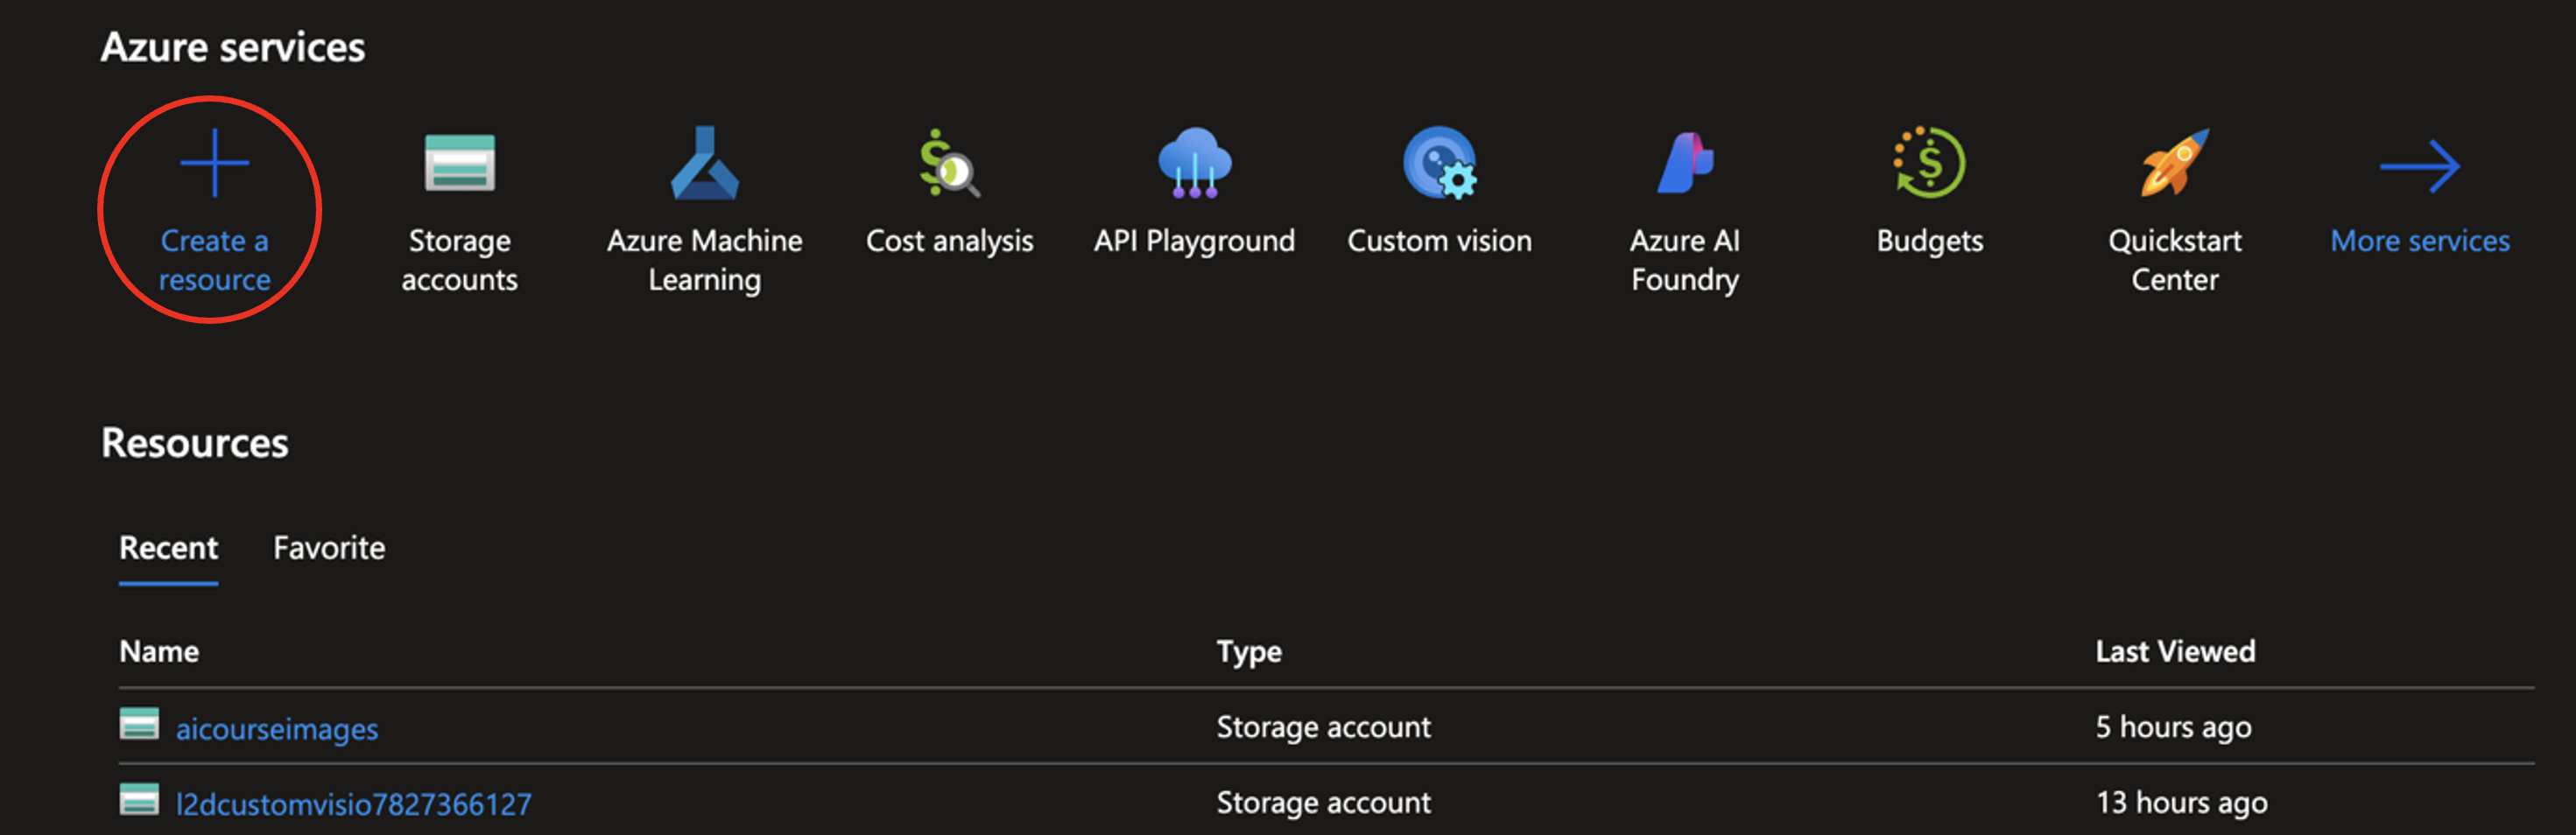Screen dimensions: 2576x835
Task: Click the Azure AI Foundry label
Action: tap(1685, 260)
